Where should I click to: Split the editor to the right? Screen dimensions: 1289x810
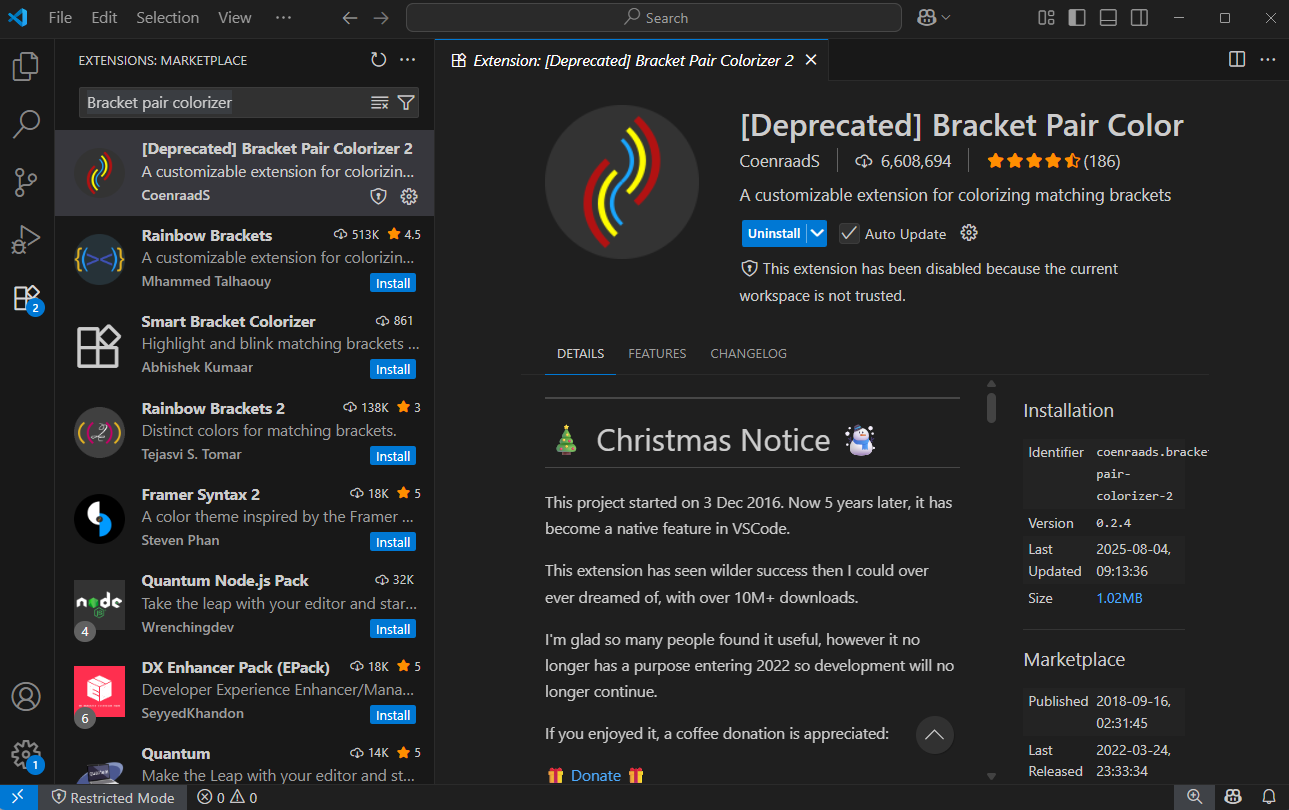pos(1237,60)
